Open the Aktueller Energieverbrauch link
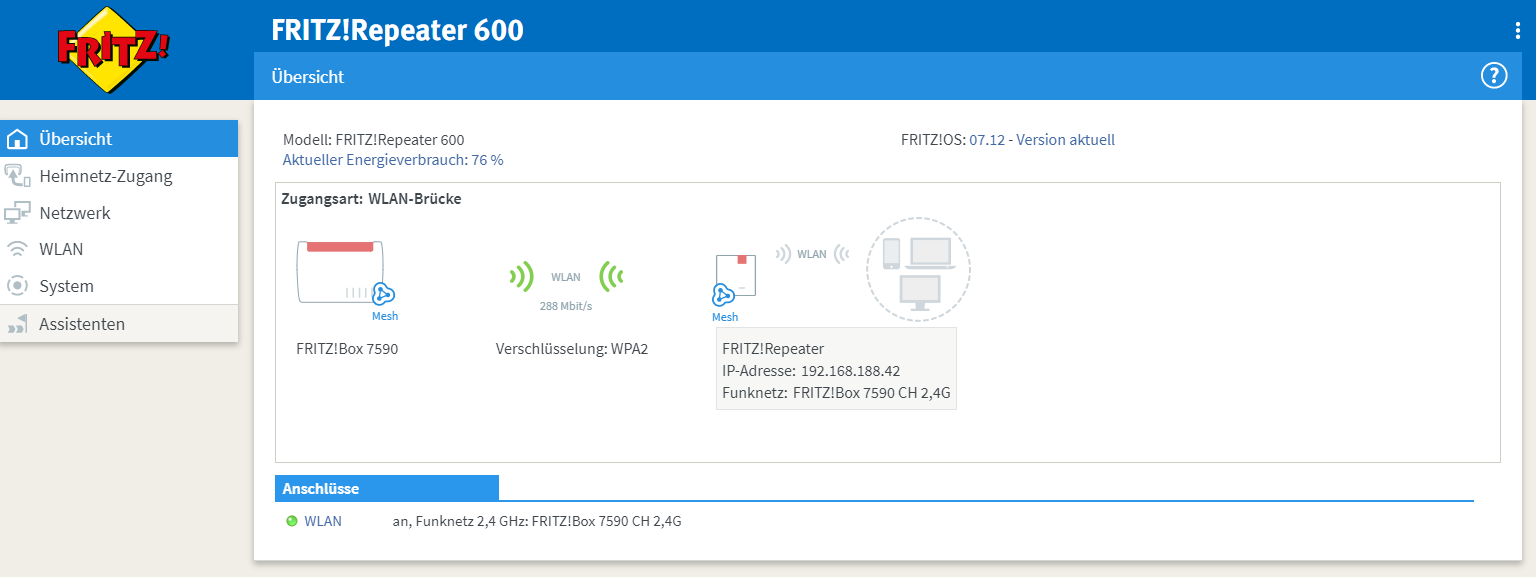 [393, 159]
